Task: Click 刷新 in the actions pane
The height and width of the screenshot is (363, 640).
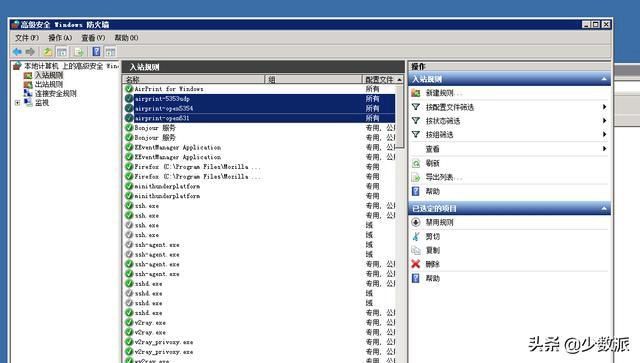Action: click(432, 163)
